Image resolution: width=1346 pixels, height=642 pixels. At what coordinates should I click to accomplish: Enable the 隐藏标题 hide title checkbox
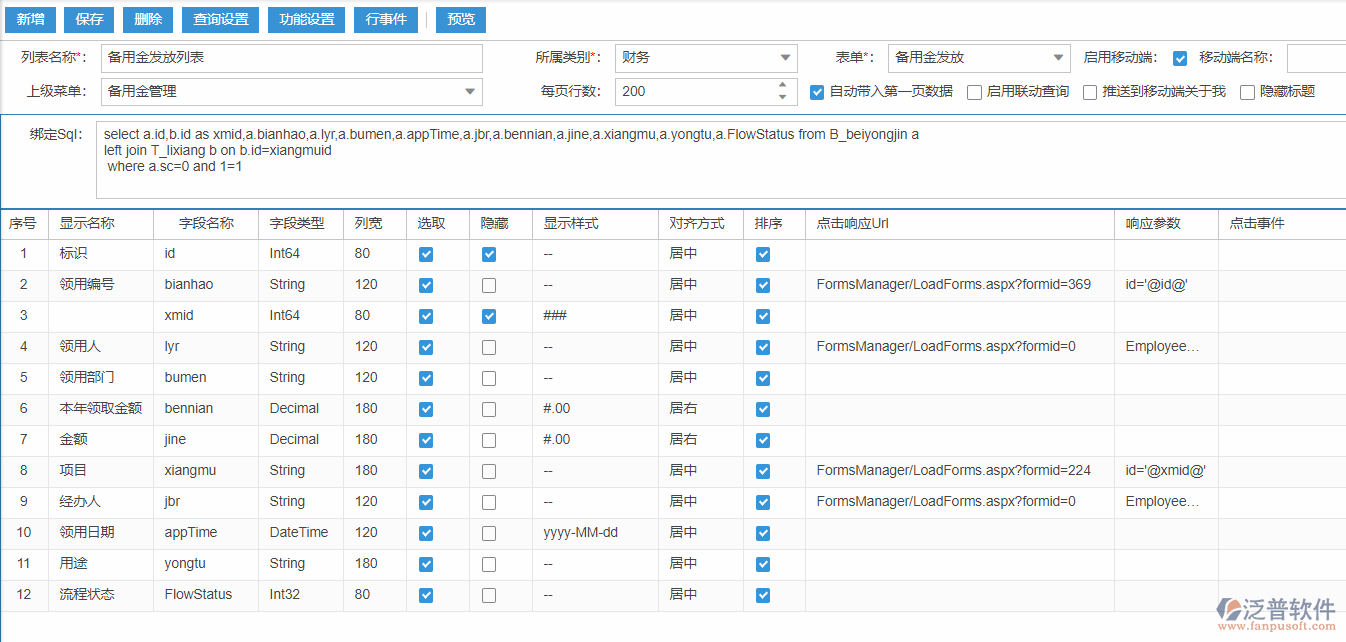tap(1247, 92)
